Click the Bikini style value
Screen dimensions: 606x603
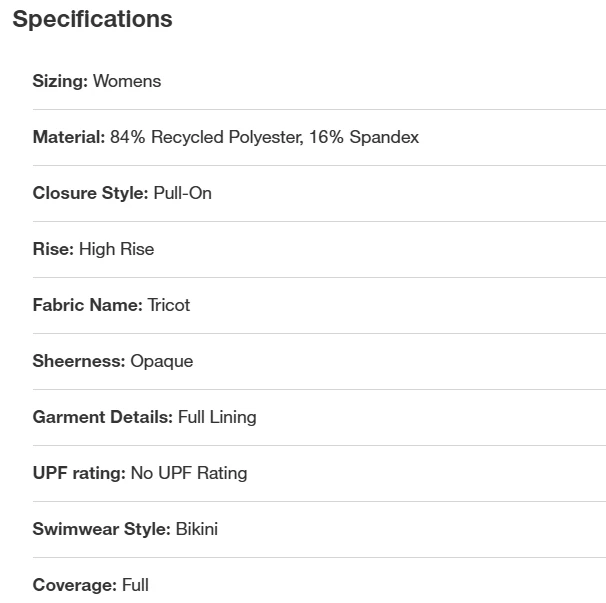pos(197,529)
